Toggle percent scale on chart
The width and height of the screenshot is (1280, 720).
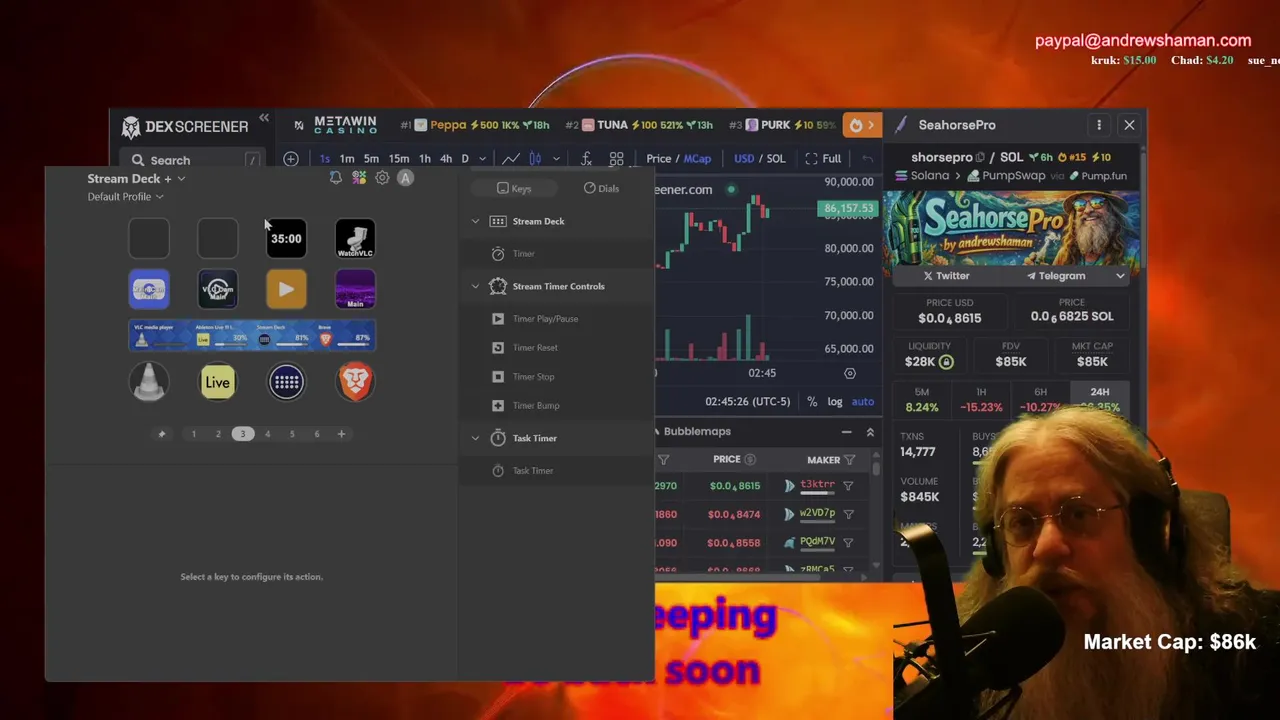[x=812, y=402]
